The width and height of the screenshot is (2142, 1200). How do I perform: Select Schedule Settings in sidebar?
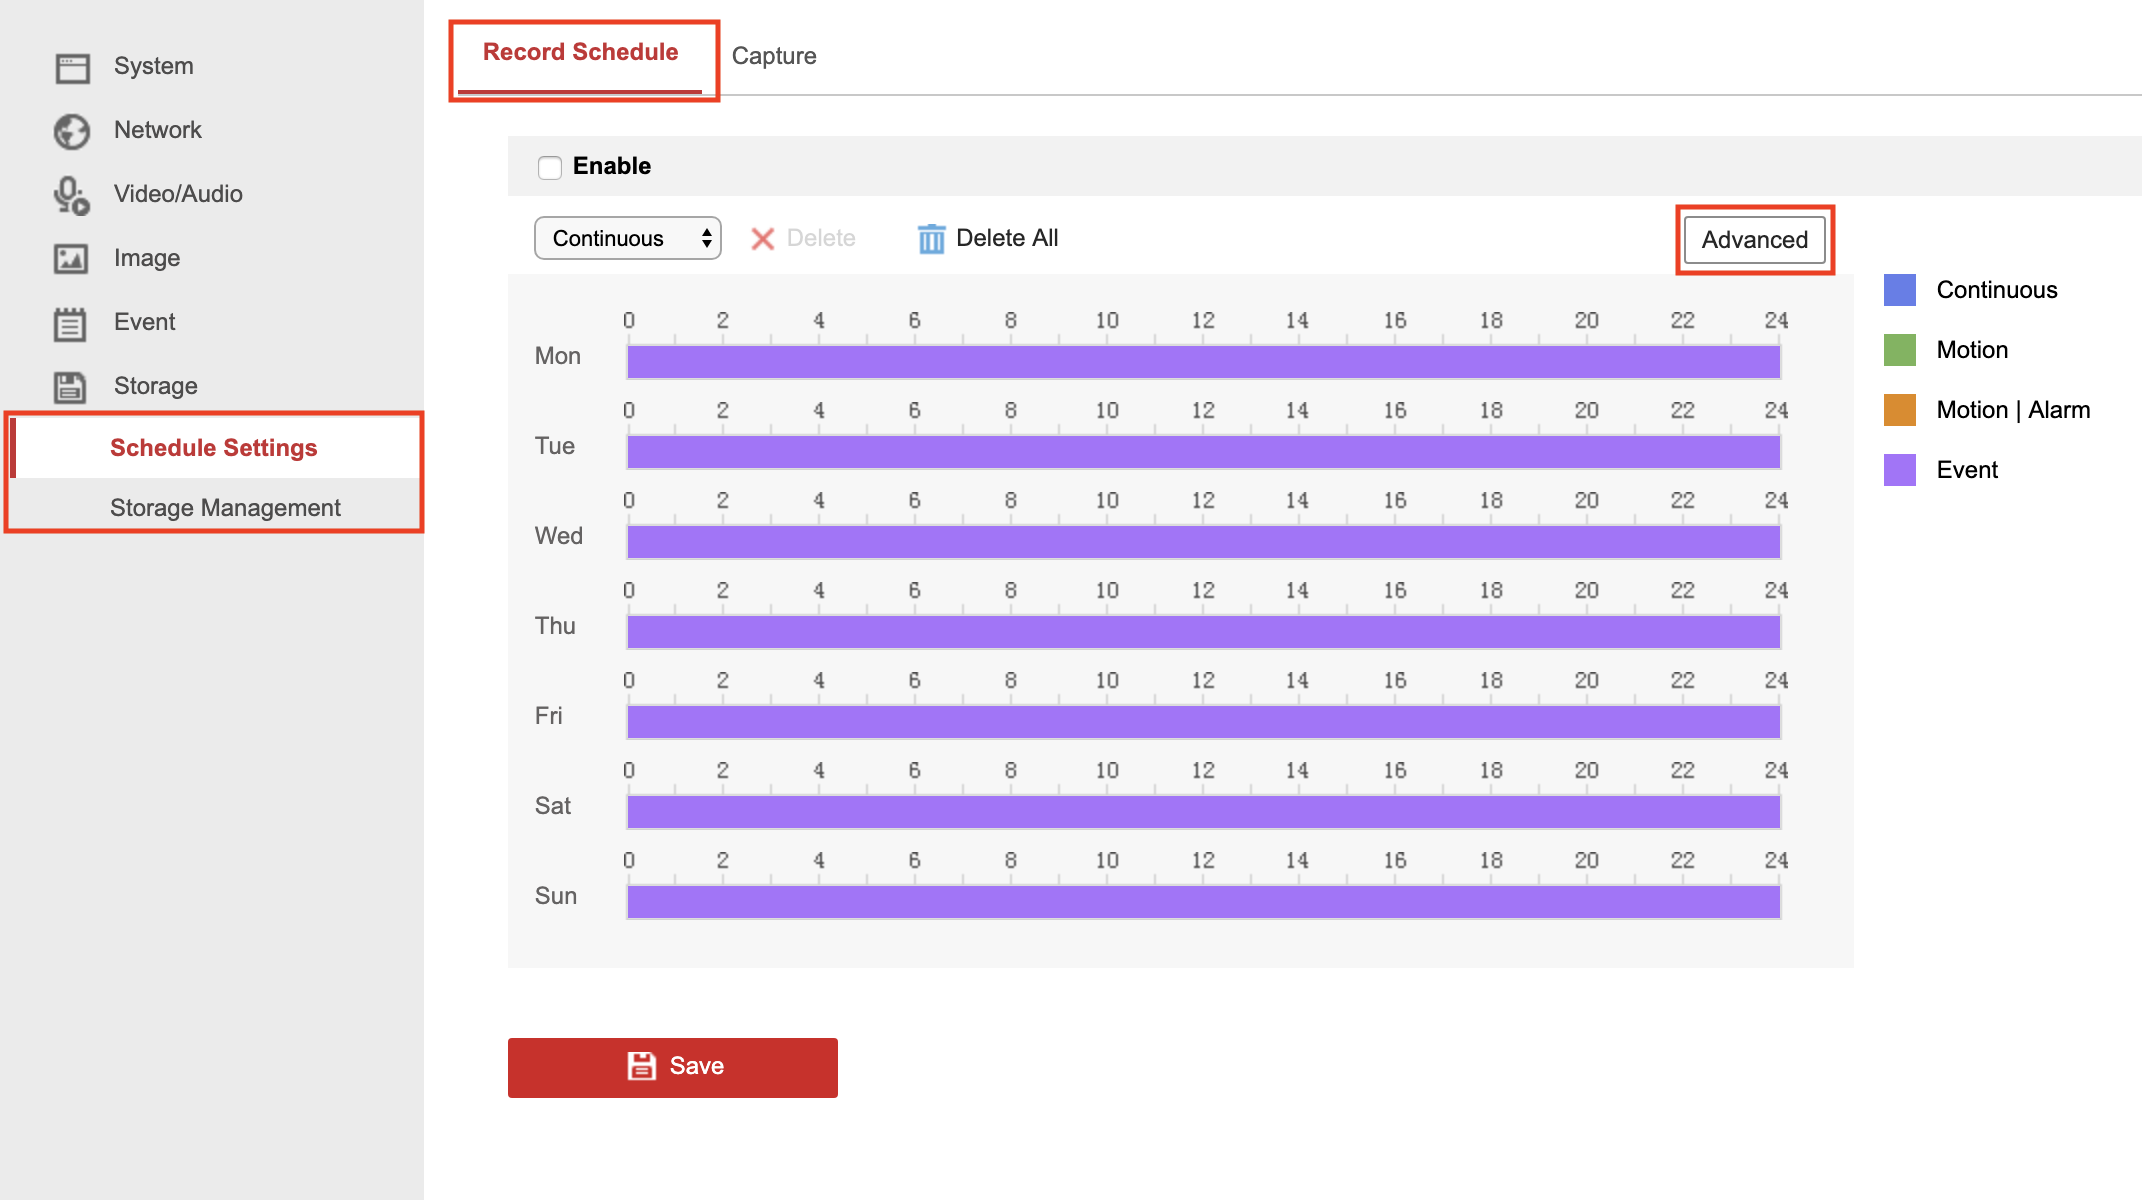(x=214, y=448)
